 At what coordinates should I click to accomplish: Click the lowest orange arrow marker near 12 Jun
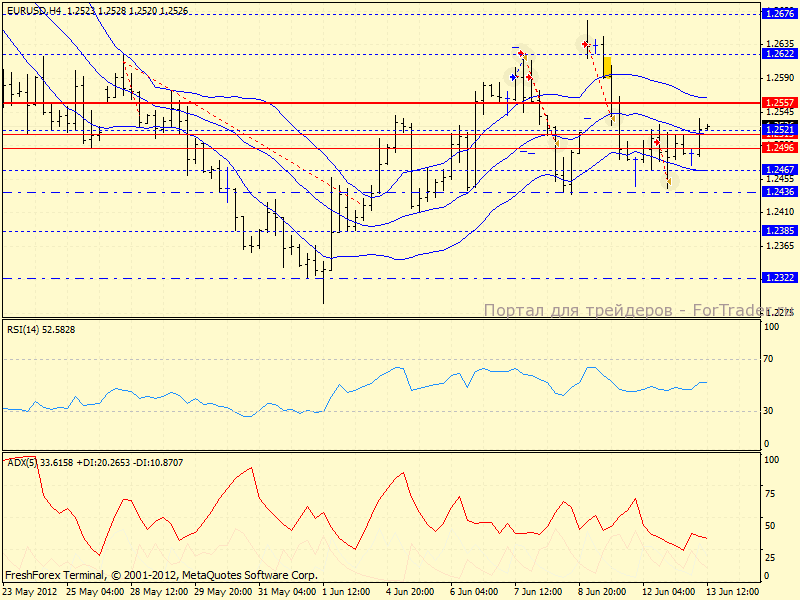(667, 182)
